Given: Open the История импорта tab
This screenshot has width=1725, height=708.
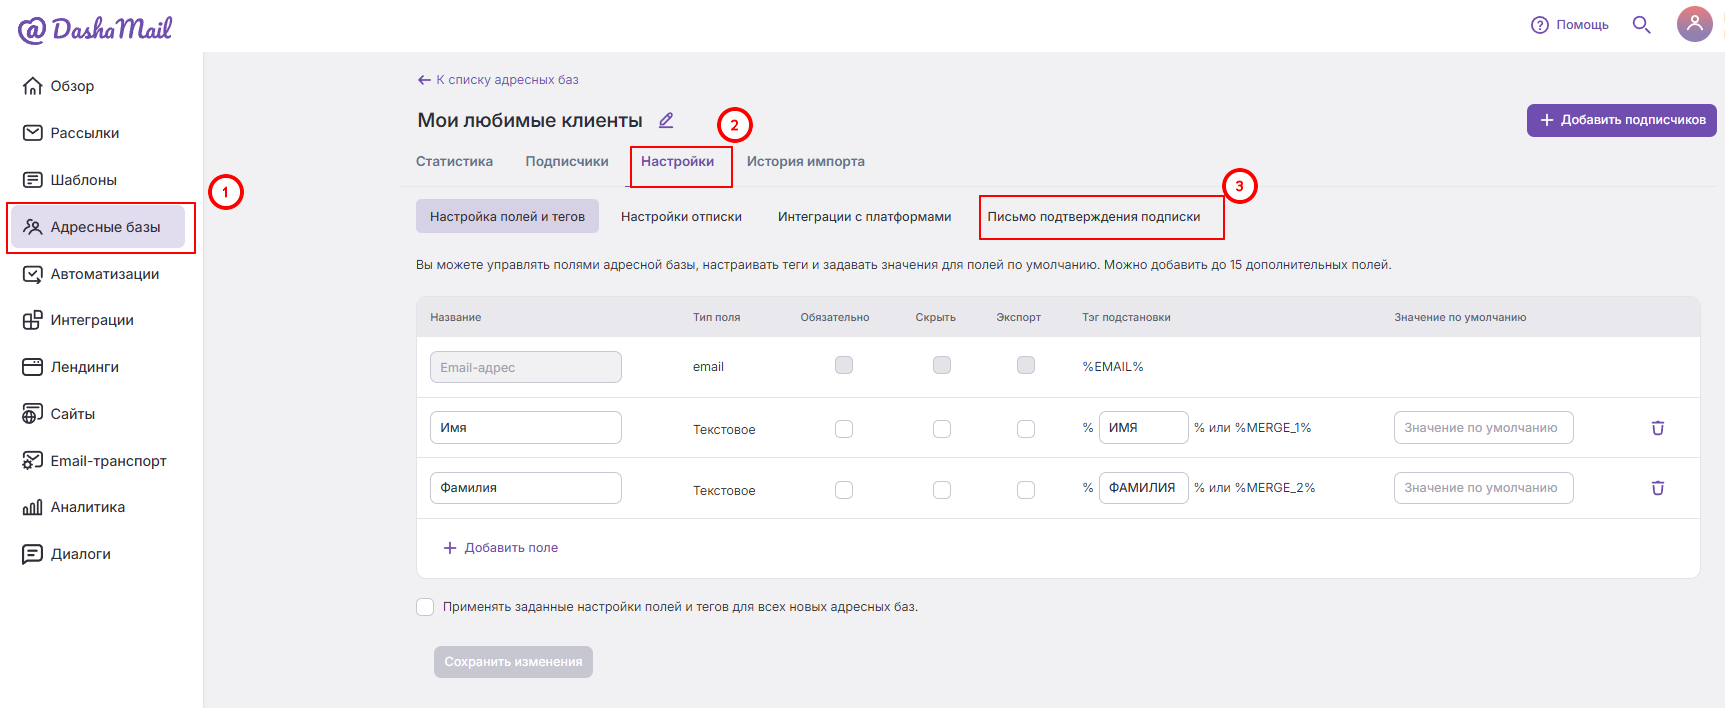Looking at the screenshot, I should [x=806, y=162].
